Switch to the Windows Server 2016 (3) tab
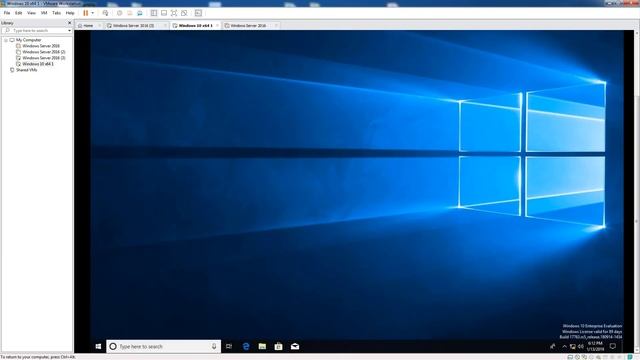The height and width of the screenshot is (360, 640). 133,25
